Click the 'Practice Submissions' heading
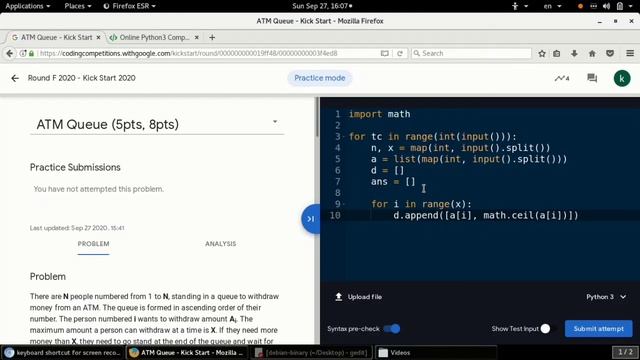Image resolution: width=640 pixels, height=360 pixels. [x=75, y=167]
